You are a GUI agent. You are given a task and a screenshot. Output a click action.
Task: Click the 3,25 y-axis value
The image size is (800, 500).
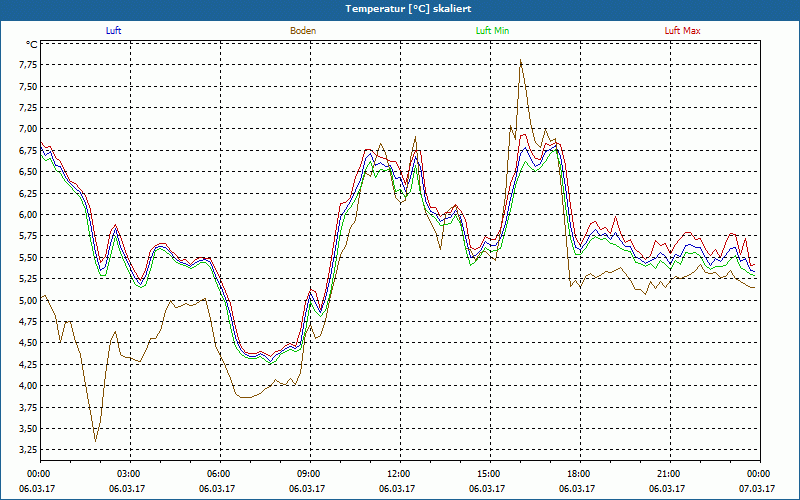pyautogui.click(x=28, y=450)
